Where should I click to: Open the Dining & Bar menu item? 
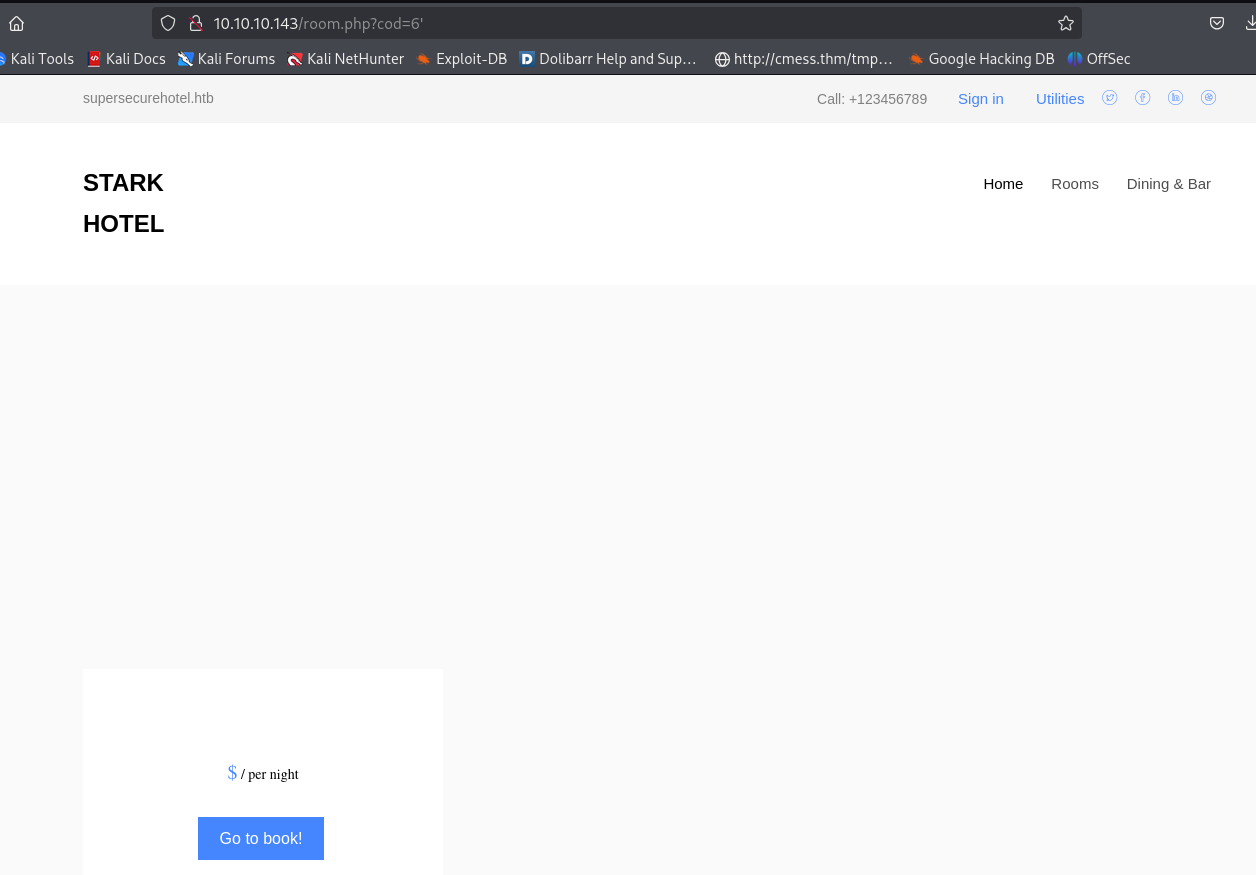pos(1168,184)
